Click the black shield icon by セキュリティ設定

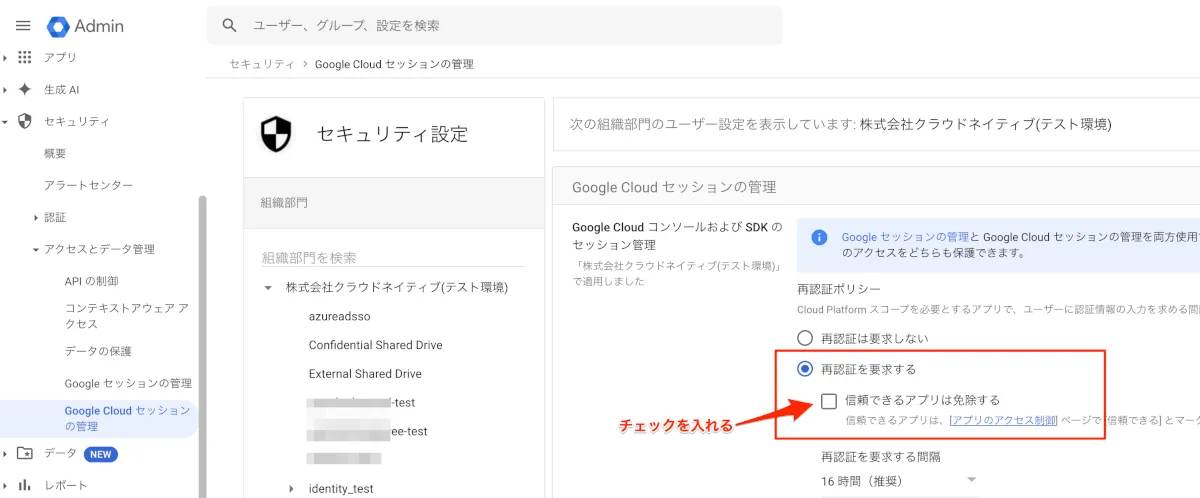click(276, 134)
